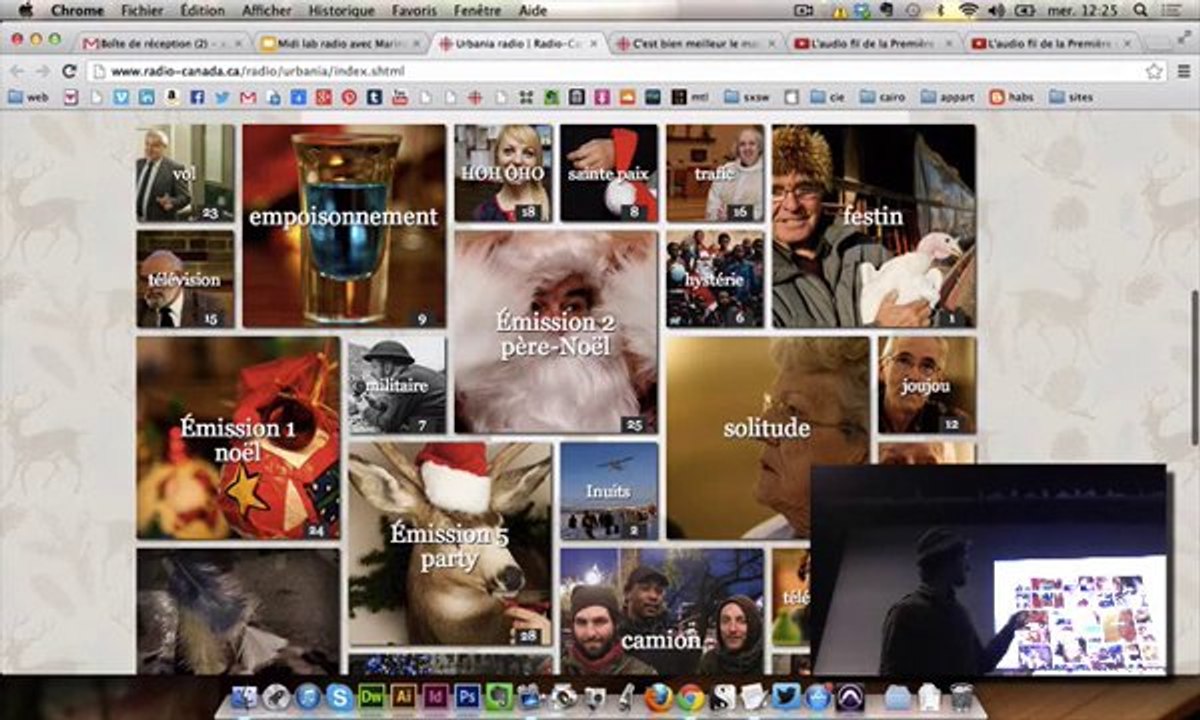Screen dimensions: 1200x720
Task: Open the Émission 5 party tile
Action: point(450,544)
